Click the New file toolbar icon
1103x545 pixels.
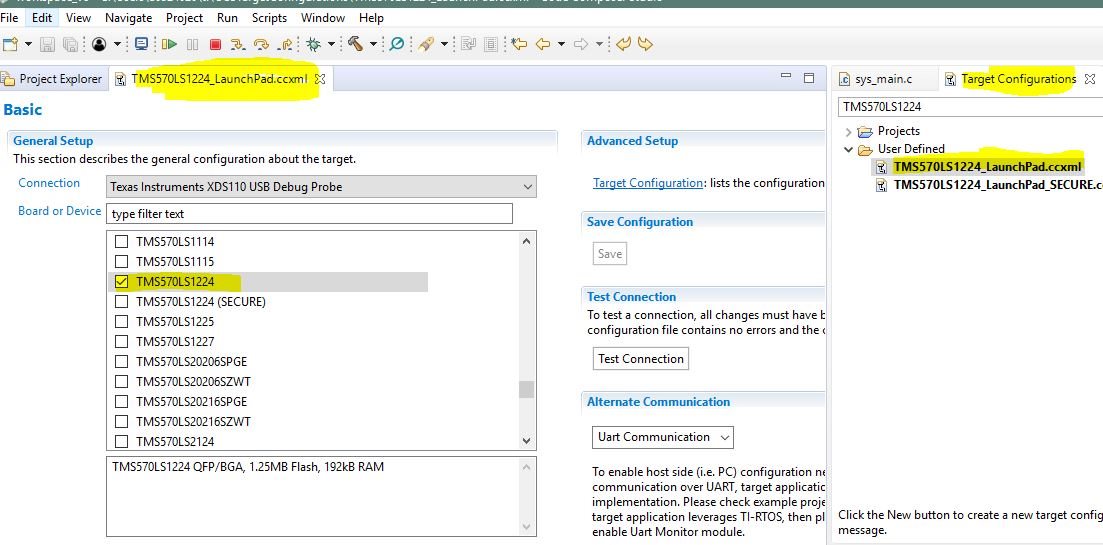pyautogui.click(x=10, y=44)
